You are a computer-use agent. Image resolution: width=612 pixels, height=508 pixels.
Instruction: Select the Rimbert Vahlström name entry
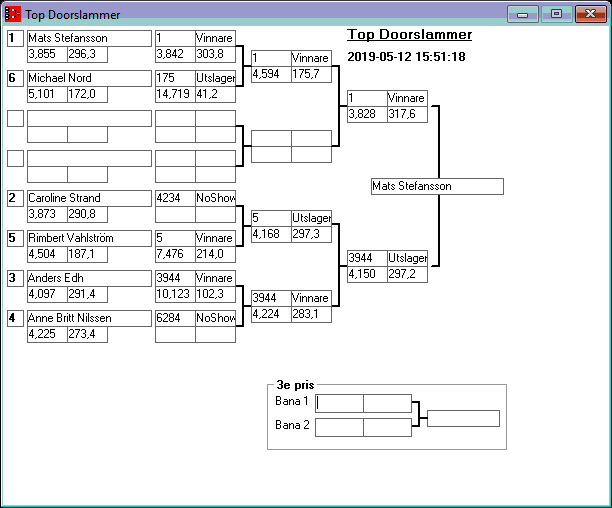tap(88, 238)
